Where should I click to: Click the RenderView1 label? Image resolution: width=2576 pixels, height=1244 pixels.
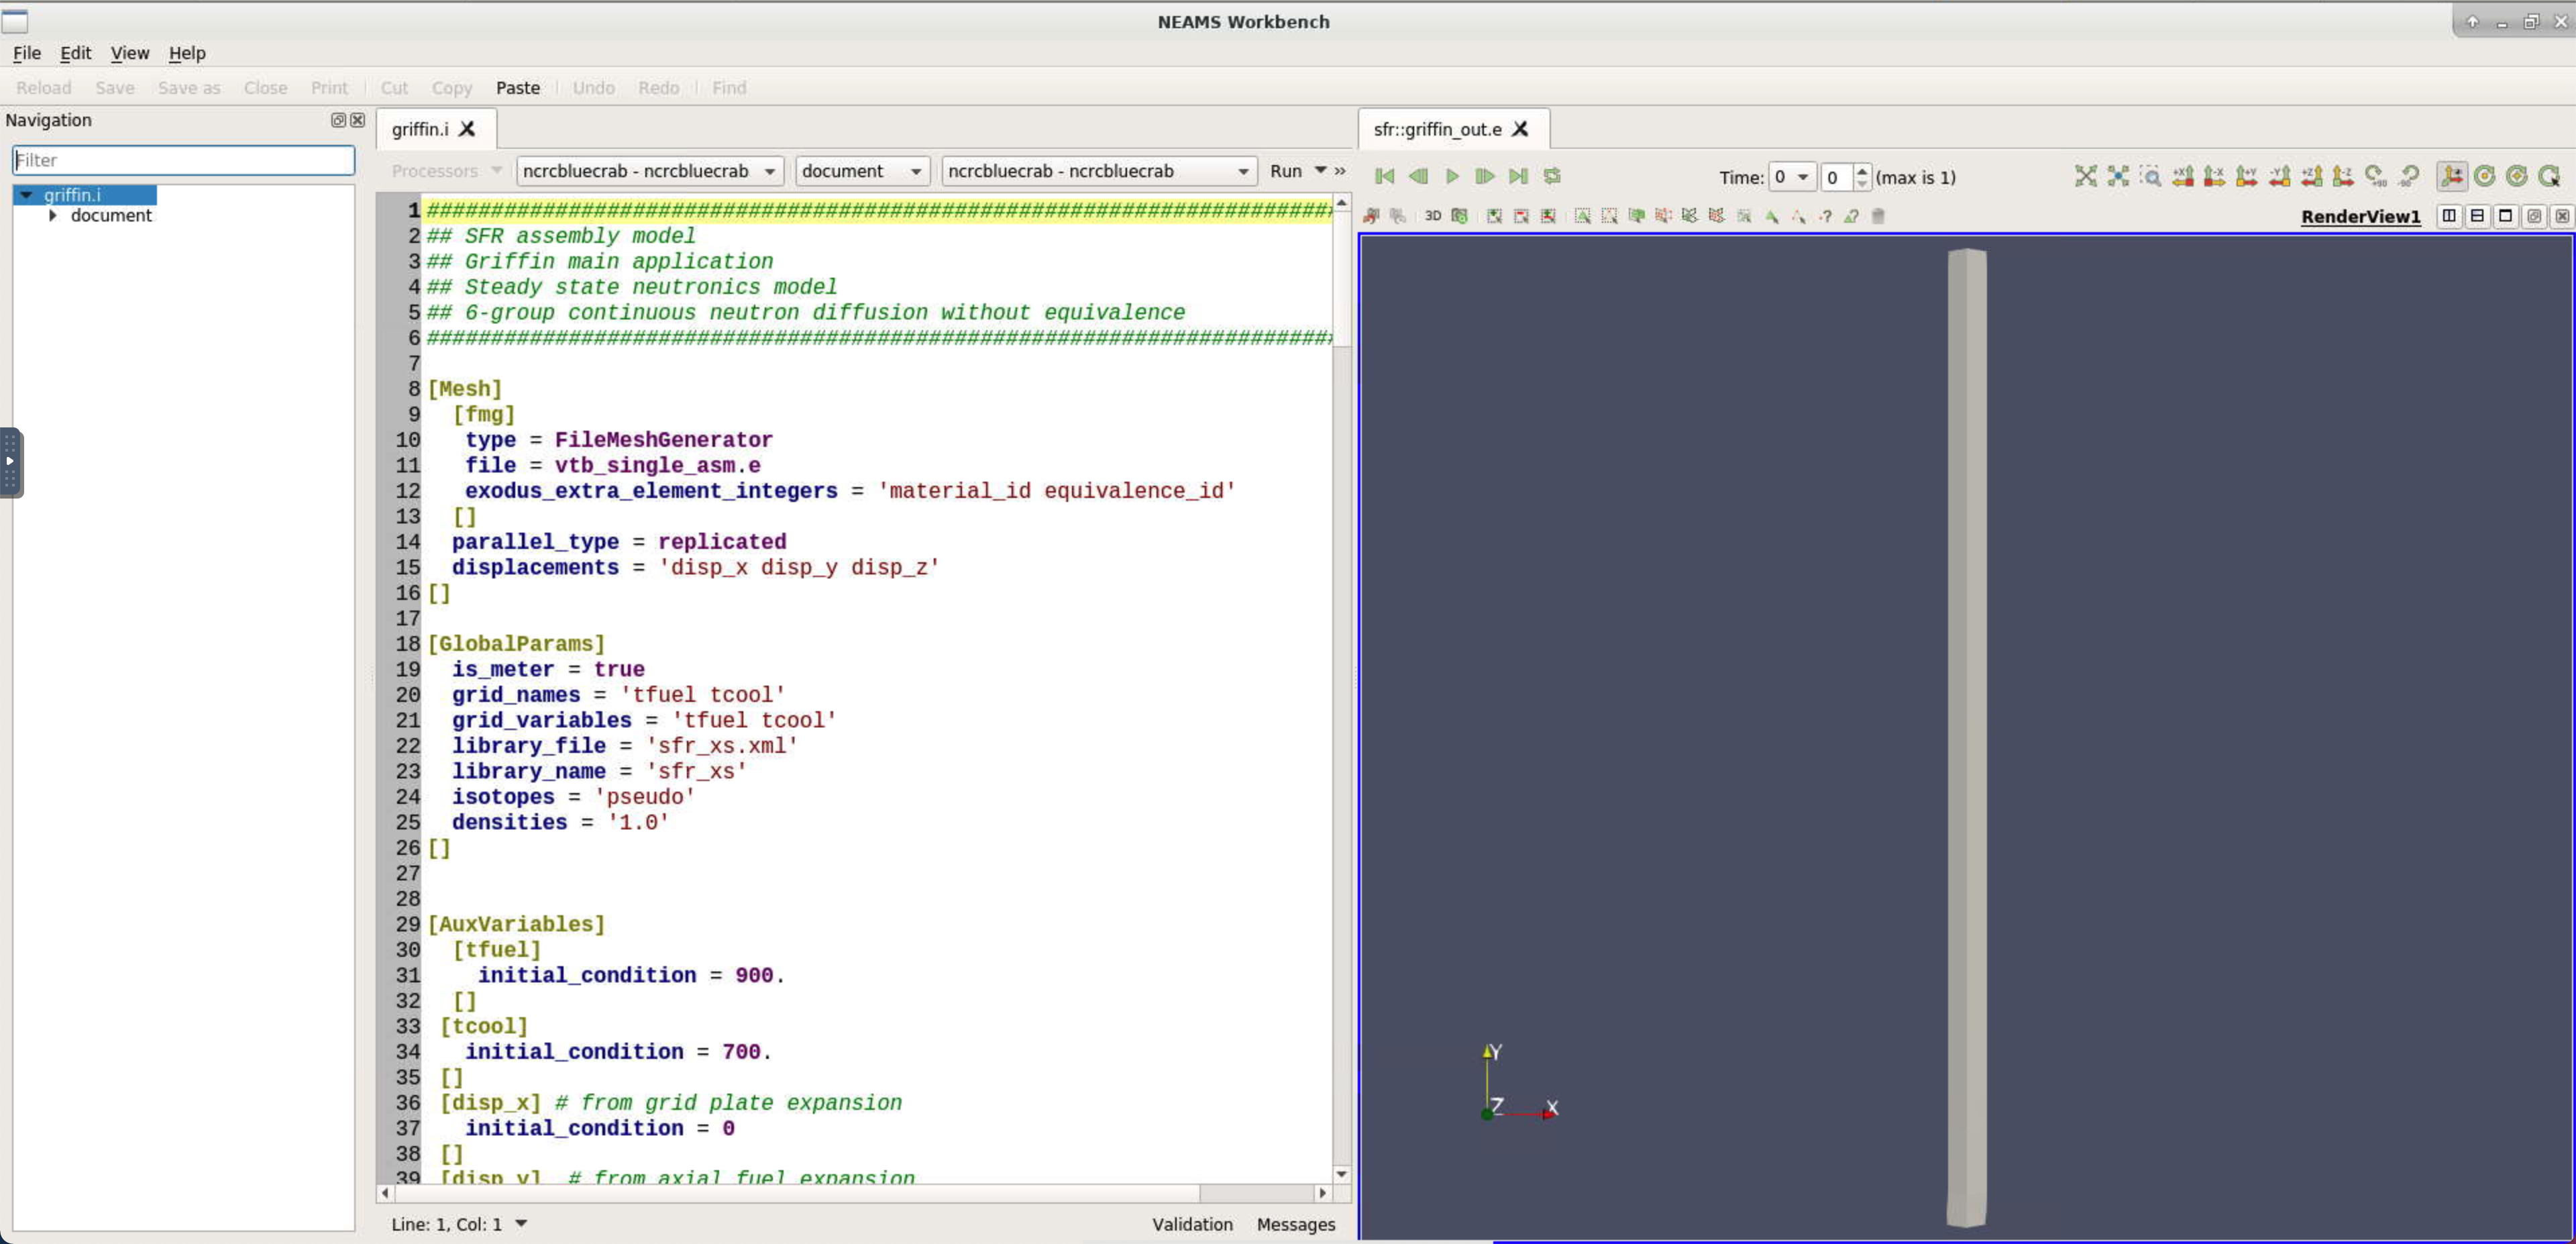(2360, 216)
